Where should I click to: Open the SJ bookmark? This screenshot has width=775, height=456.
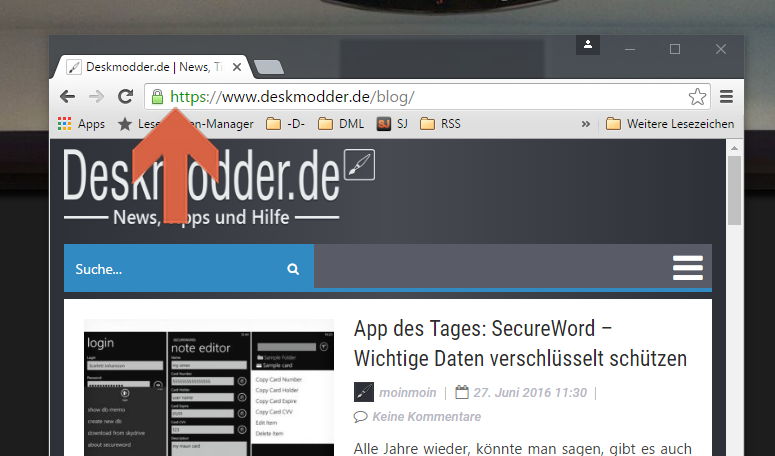(x=392, y=124)
